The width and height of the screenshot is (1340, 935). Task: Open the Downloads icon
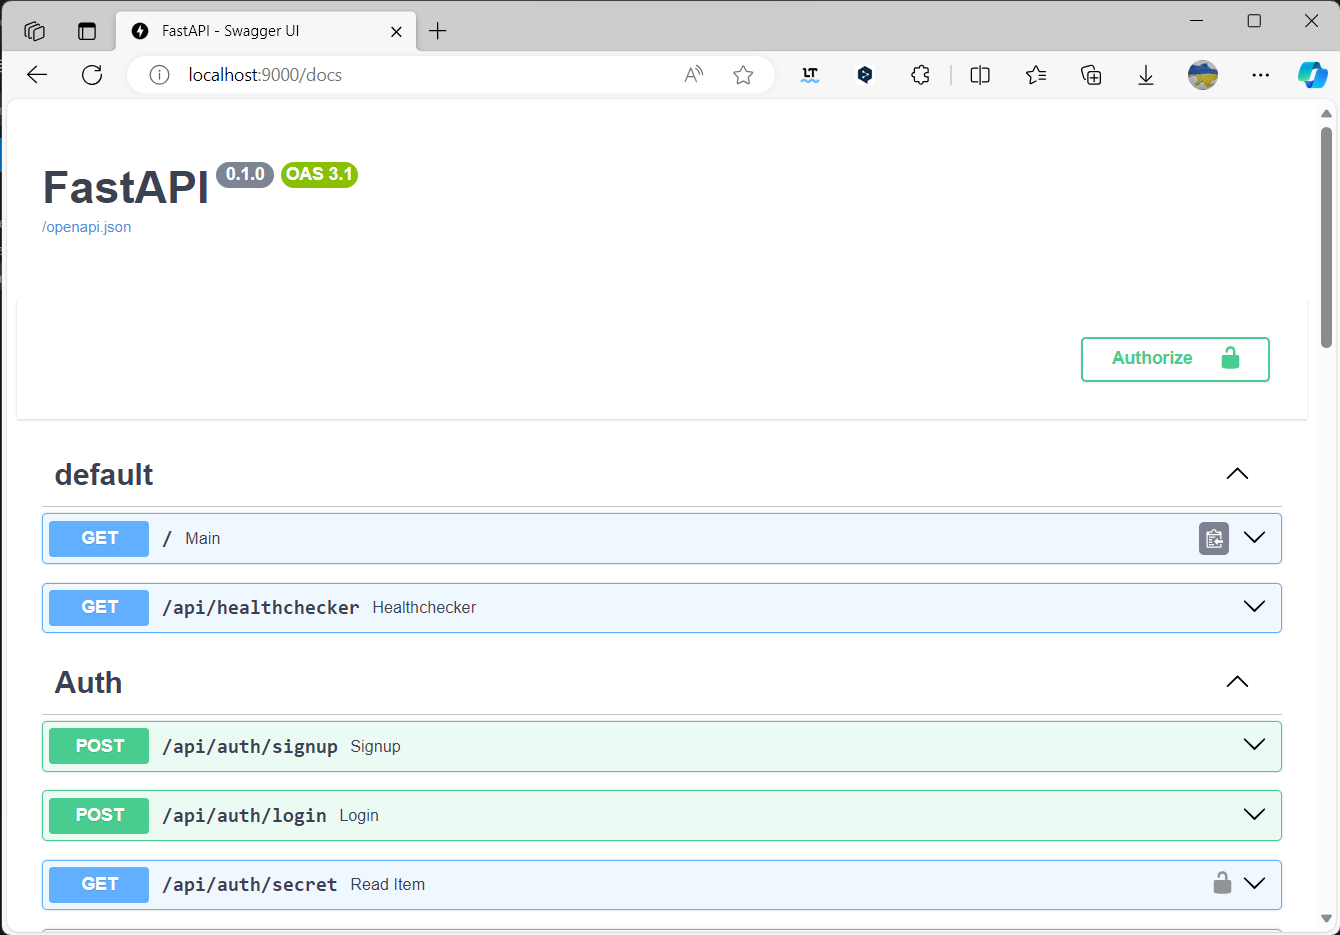1146,75
